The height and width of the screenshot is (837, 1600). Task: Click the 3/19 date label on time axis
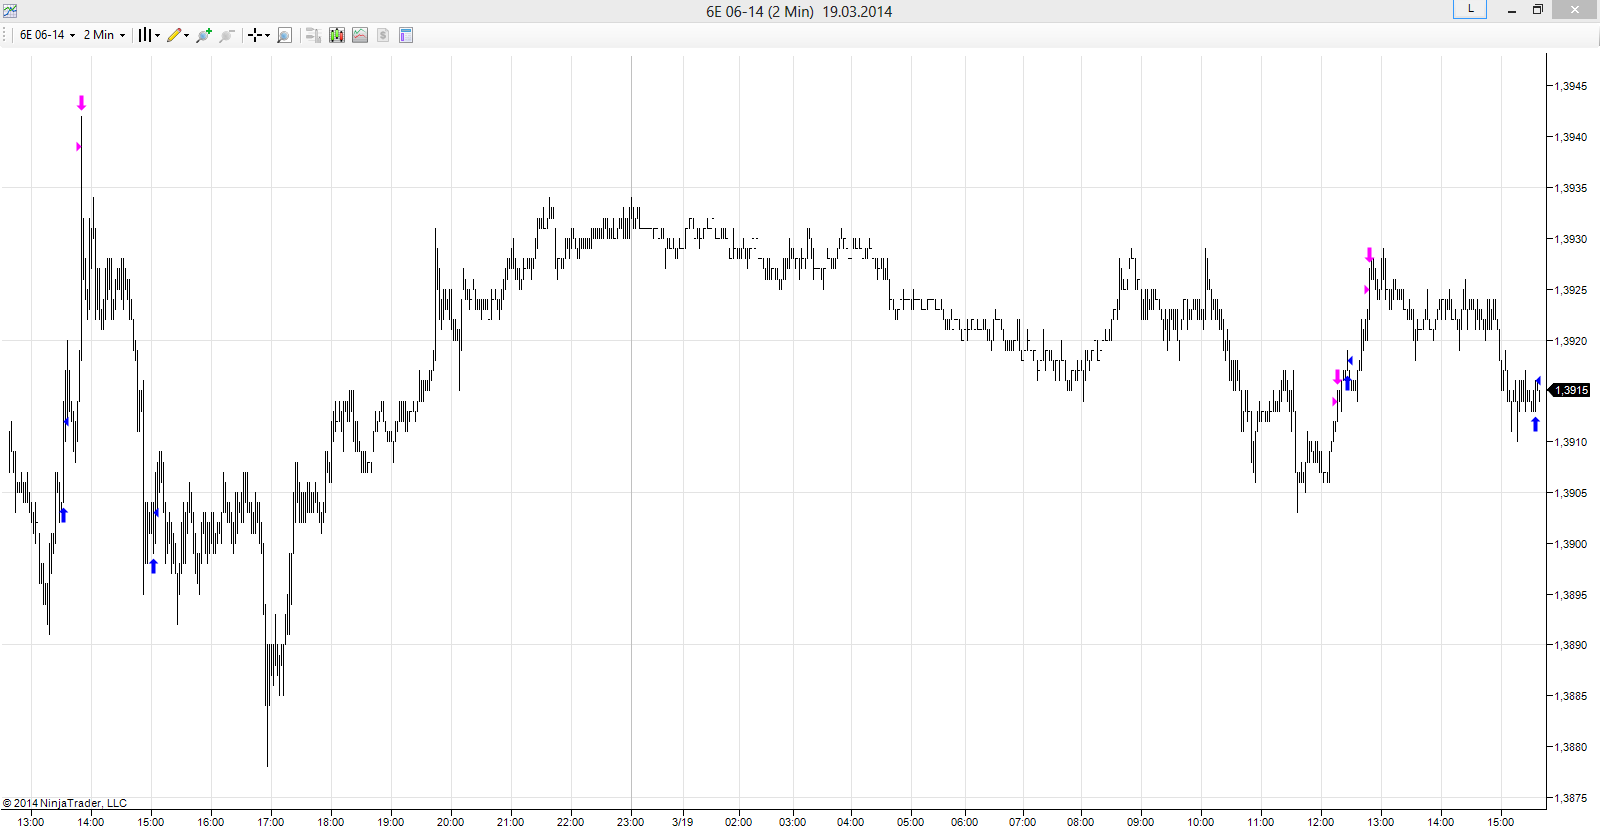pyautogui.click(x=683, y=822)
